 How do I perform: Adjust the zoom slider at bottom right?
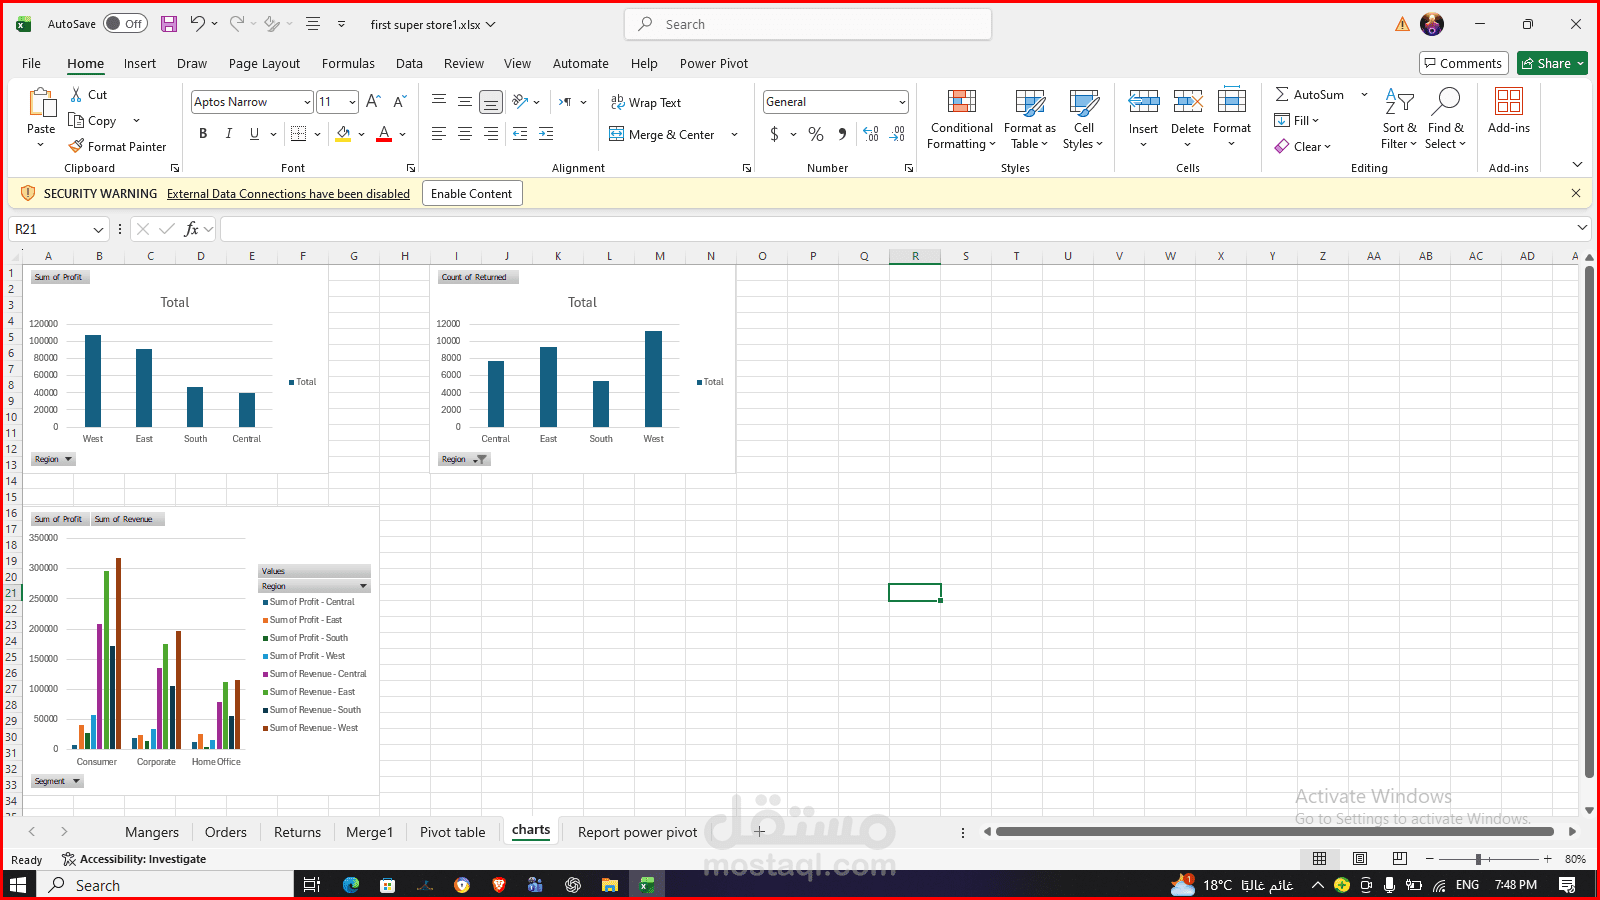click(x=1480, y=858)
